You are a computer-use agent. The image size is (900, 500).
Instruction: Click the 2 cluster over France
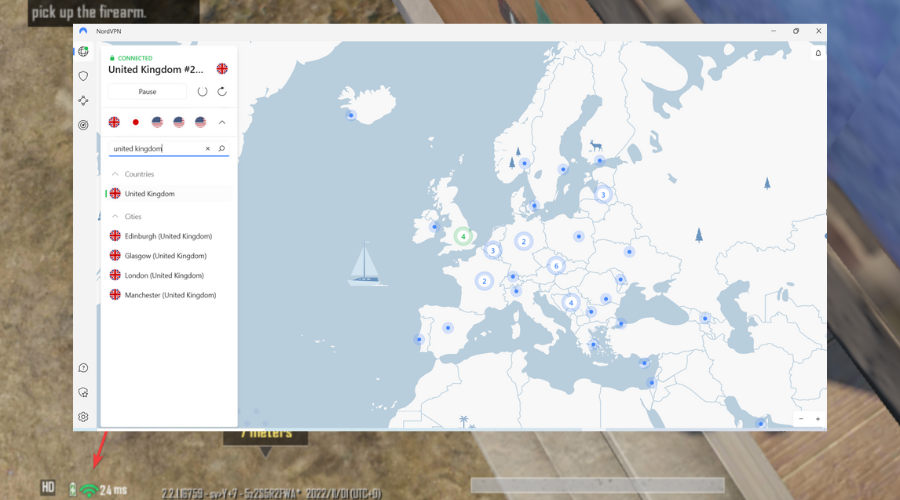(x=484, y=281)
